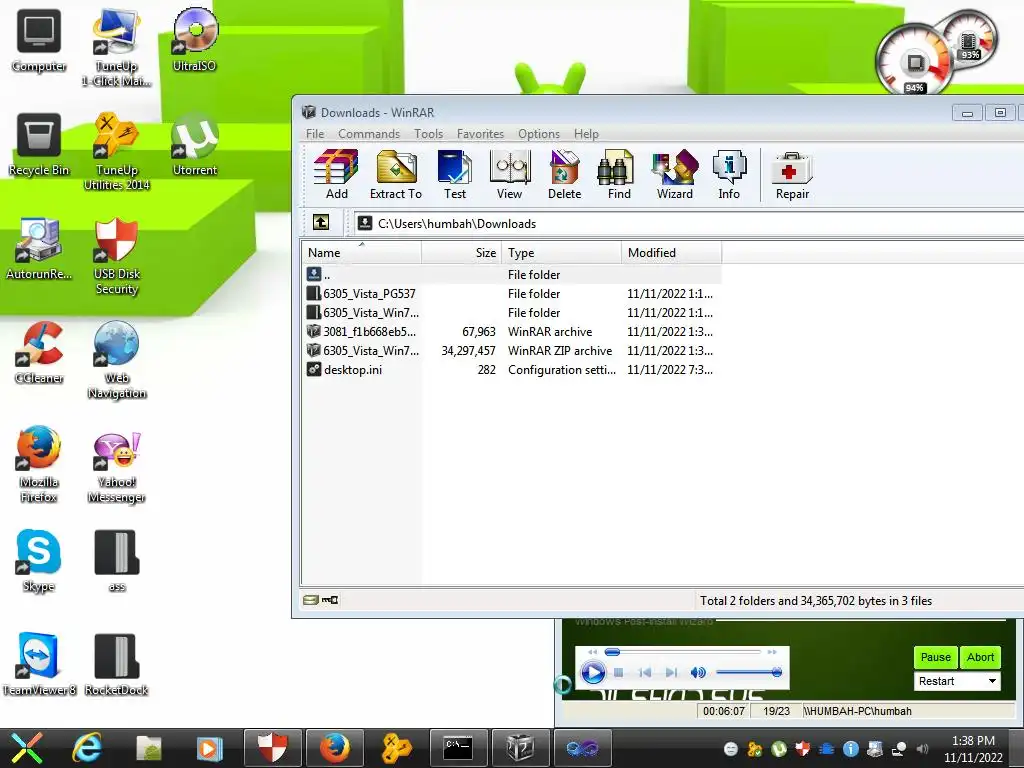The image size is (1024, 768).
Task: Select Skype desktop shortcut
Action: (x=39, y=561)
